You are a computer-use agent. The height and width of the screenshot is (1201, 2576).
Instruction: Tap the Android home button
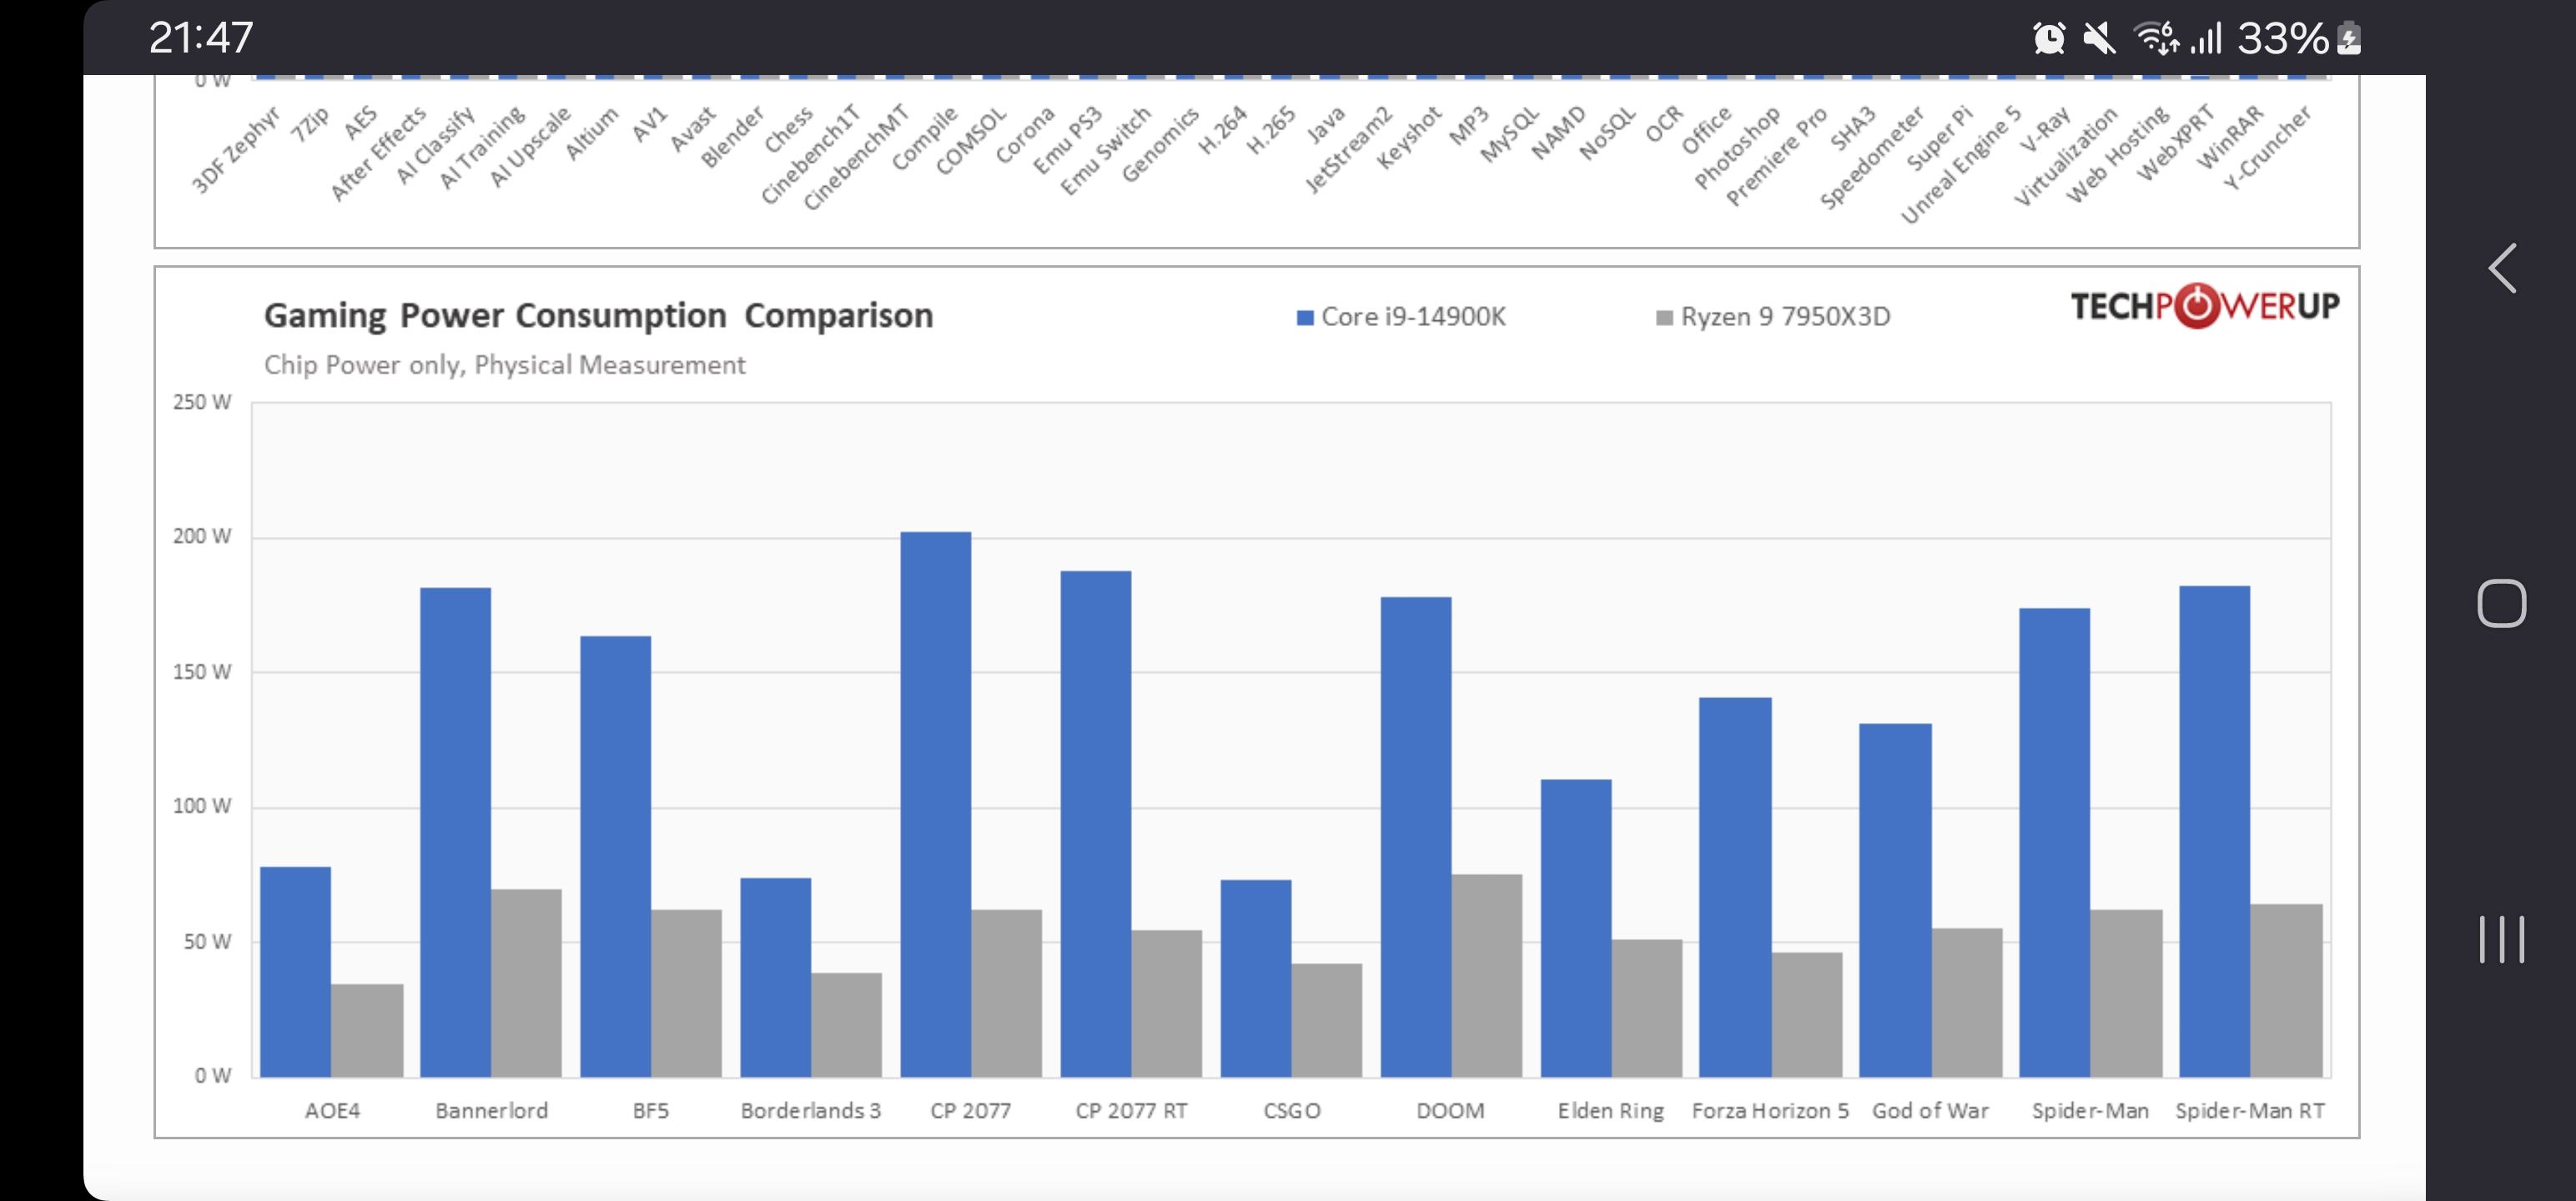(2502, 603)
